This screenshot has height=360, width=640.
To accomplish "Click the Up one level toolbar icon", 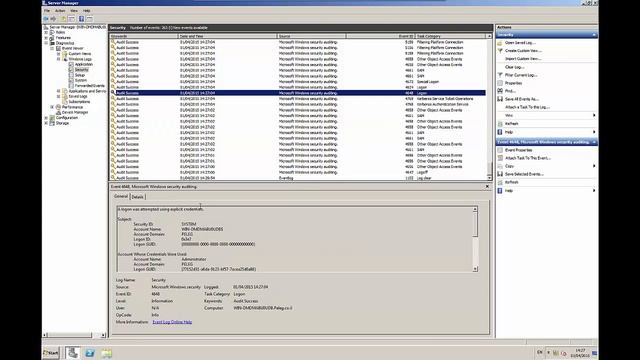I will coord(63,19).
